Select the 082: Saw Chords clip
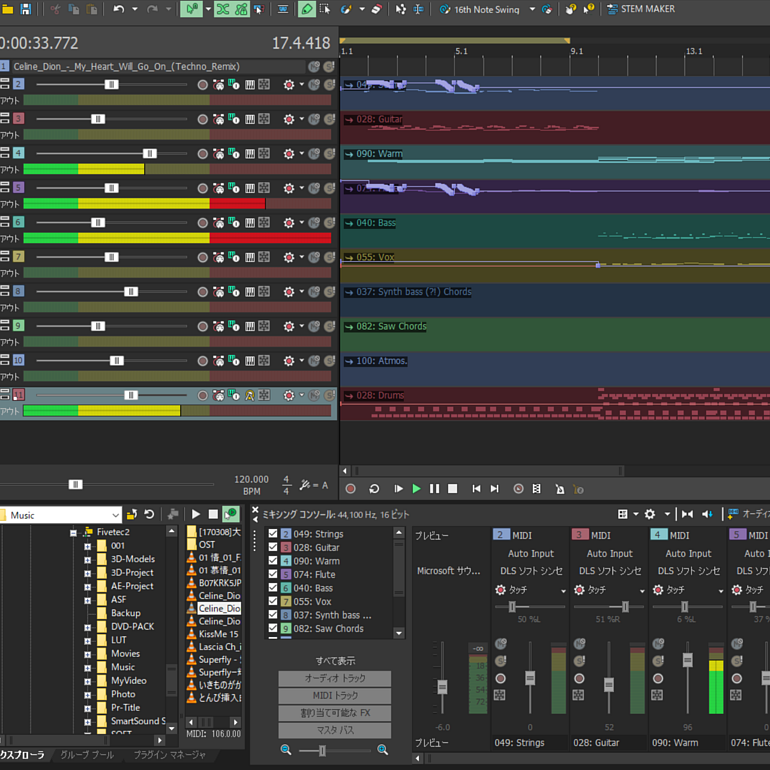Viewport: 770px width, 770px height. coord(555,334)
